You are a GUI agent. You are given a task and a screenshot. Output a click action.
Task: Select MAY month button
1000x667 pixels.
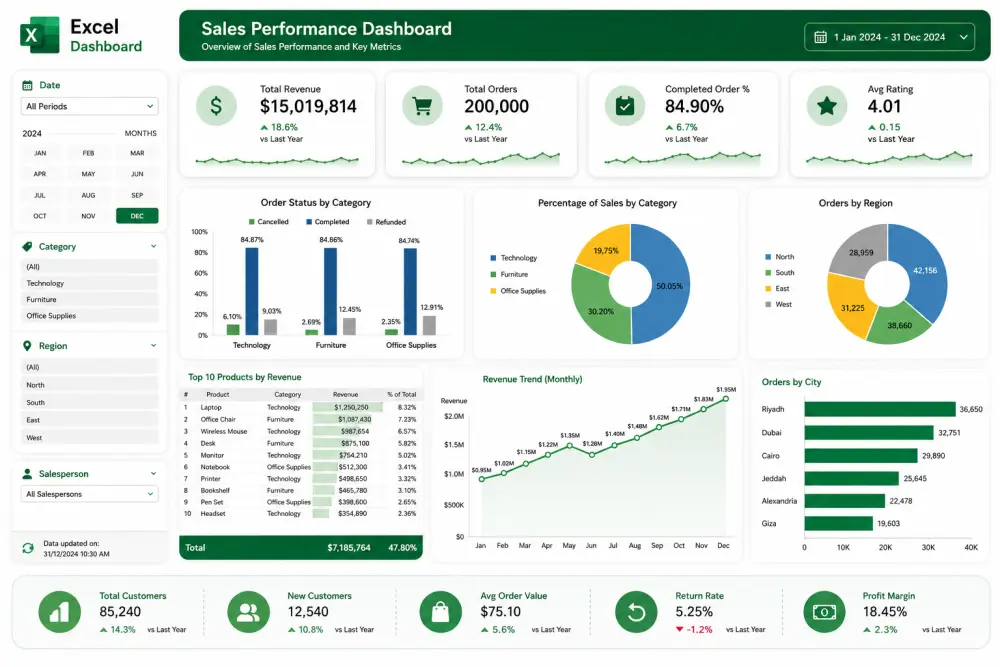click(x=89, y=174)
